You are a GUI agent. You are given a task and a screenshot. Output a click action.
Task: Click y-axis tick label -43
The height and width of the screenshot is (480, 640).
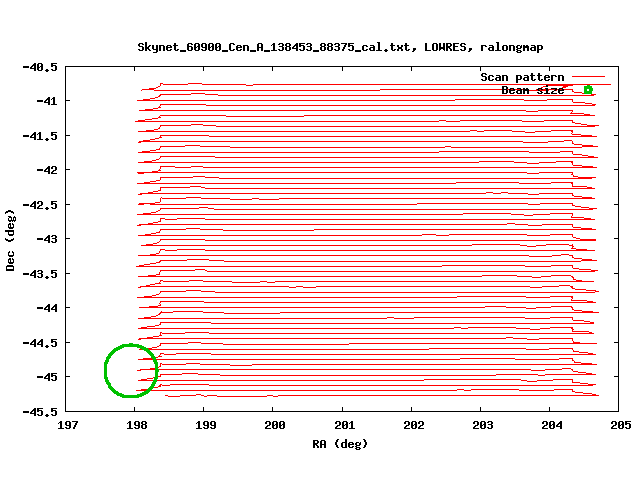tap(47, 239)
